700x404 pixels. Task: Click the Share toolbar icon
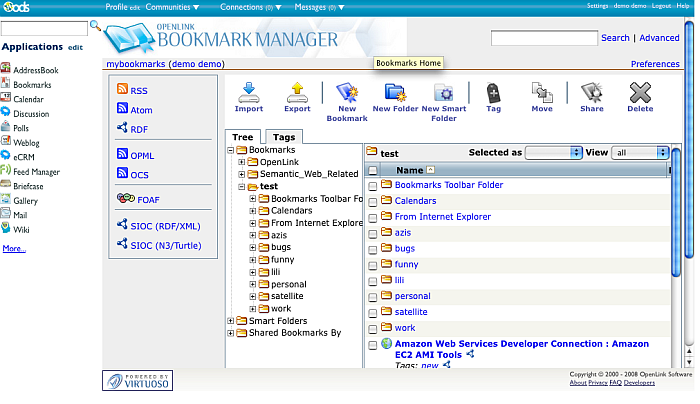tap(591, 93)
